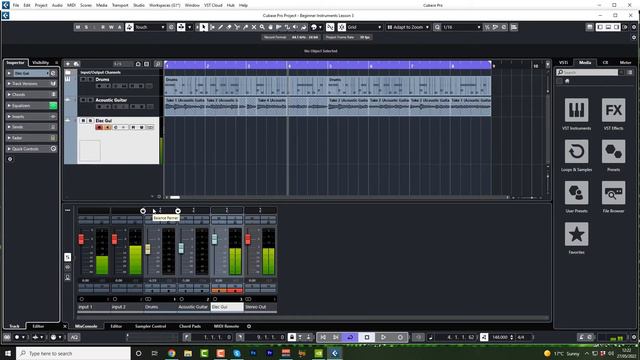Switch to the Visibility tab
Viewport: 640px width, 360px height.
(x=40, y=62)
